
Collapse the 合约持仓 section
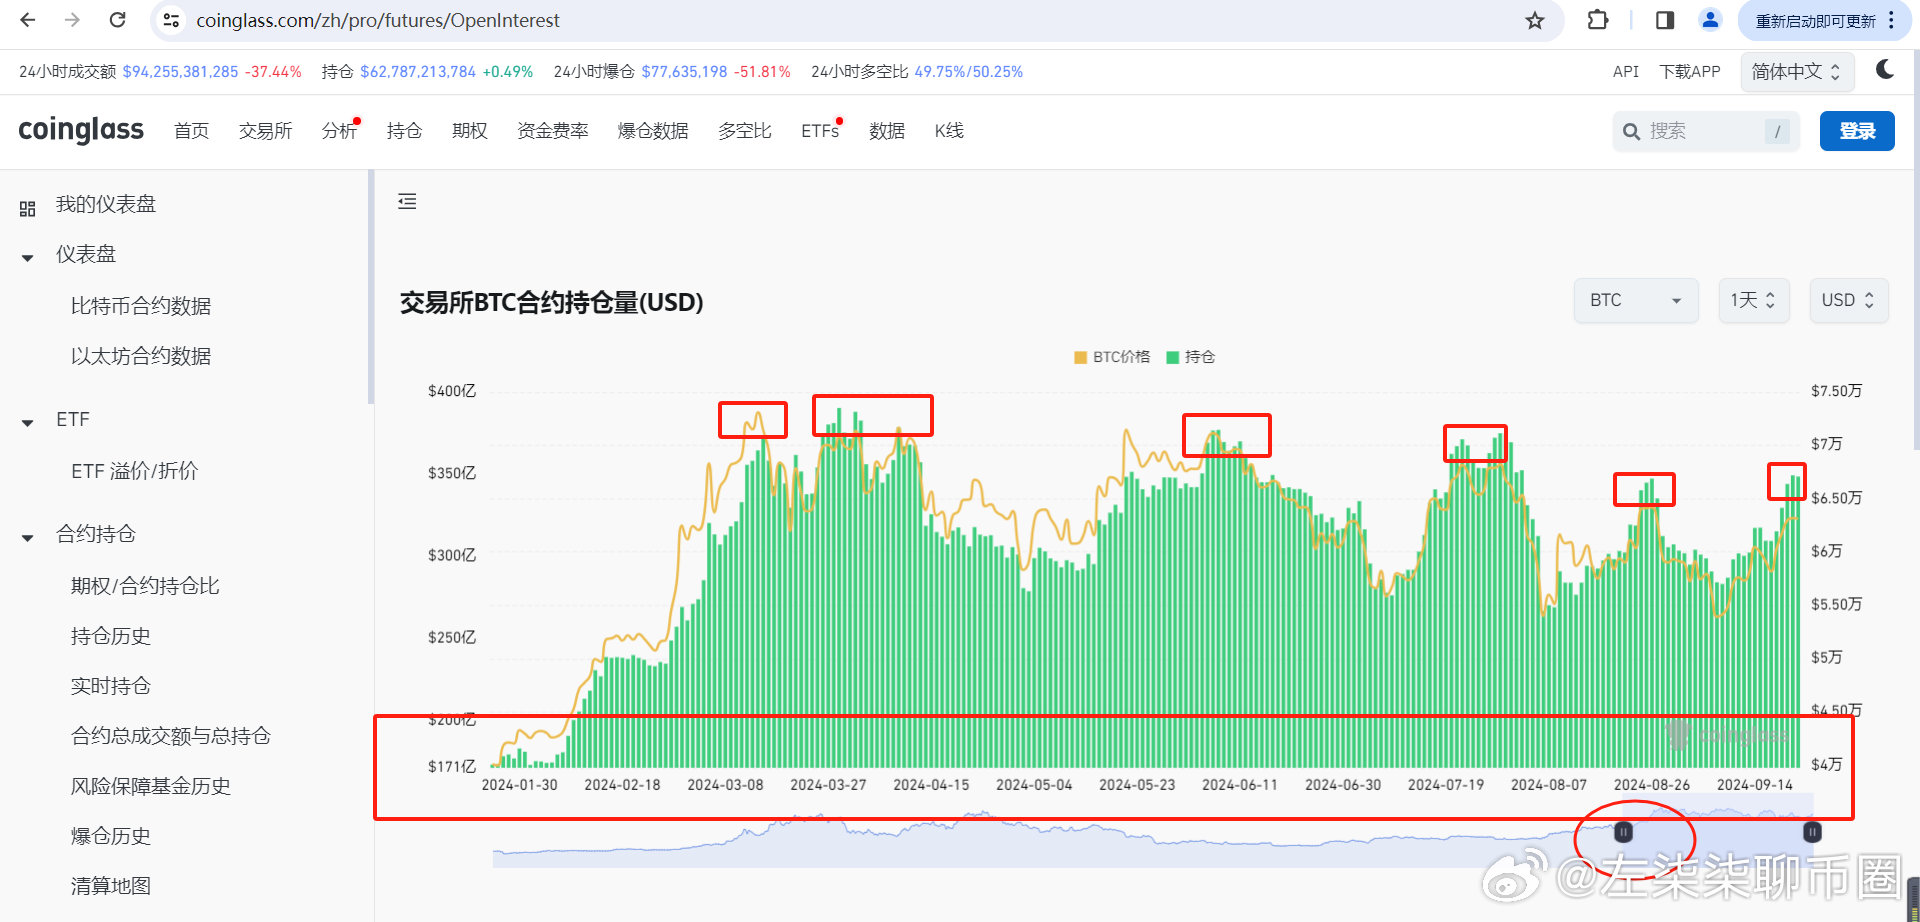pyautogui.click(x=27, y=537)
